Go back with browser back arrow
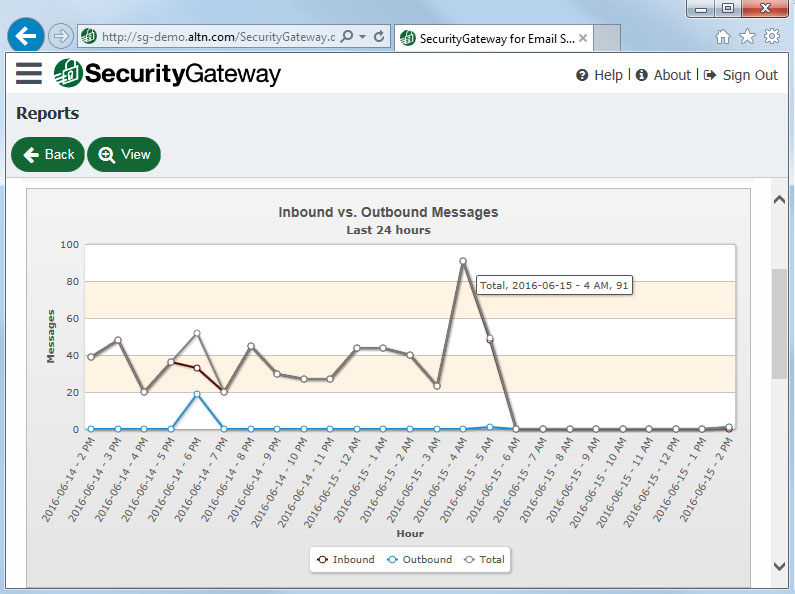 tap(25, 35)
